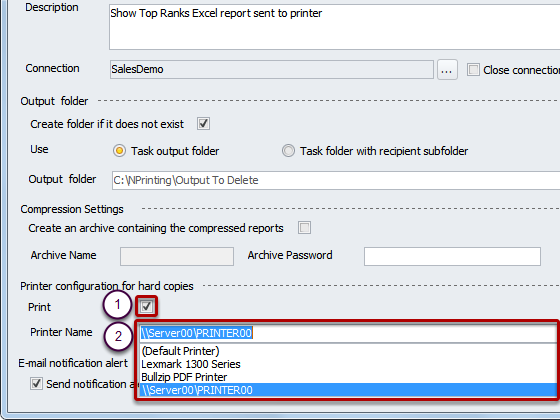This screenshot has height=420, width=560.
Task: Click the Printer Name combo box field
Action: click(x=348, y=333)
